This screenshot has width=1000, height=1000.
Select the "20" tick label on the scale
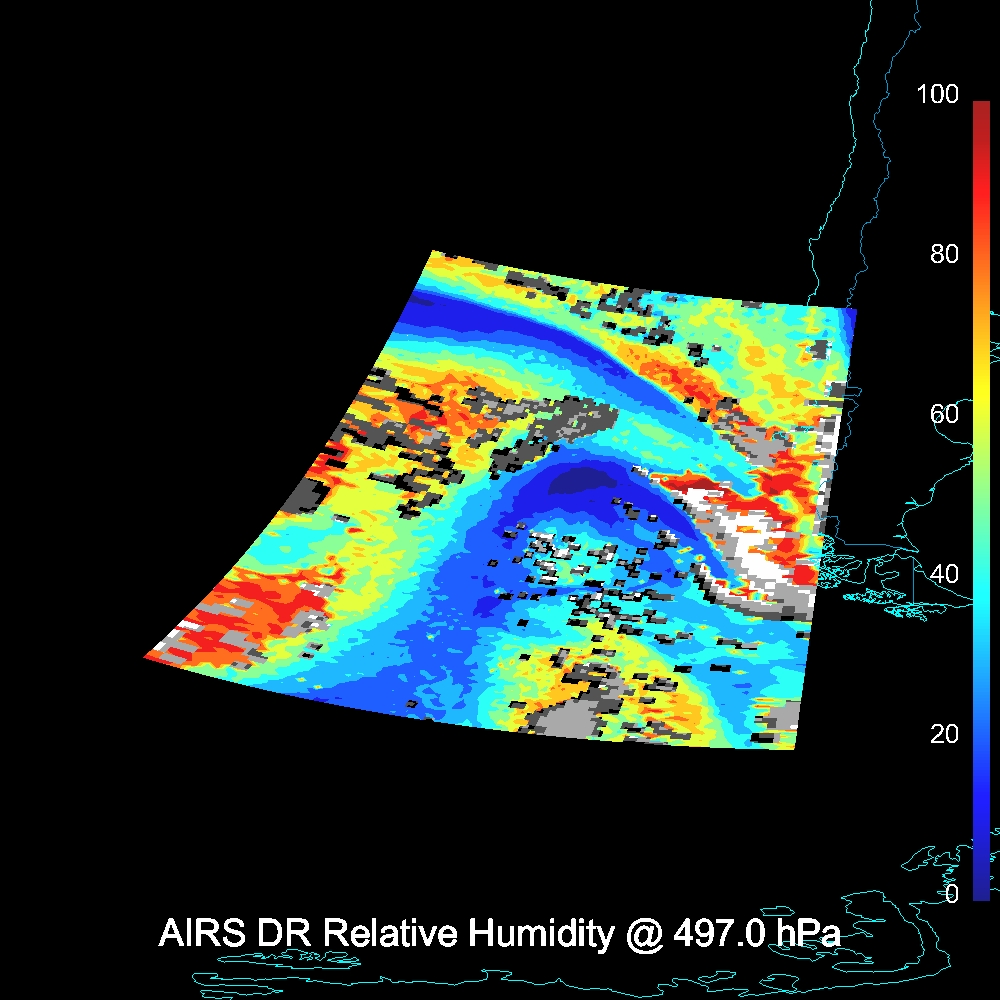[x=943, y=734]
